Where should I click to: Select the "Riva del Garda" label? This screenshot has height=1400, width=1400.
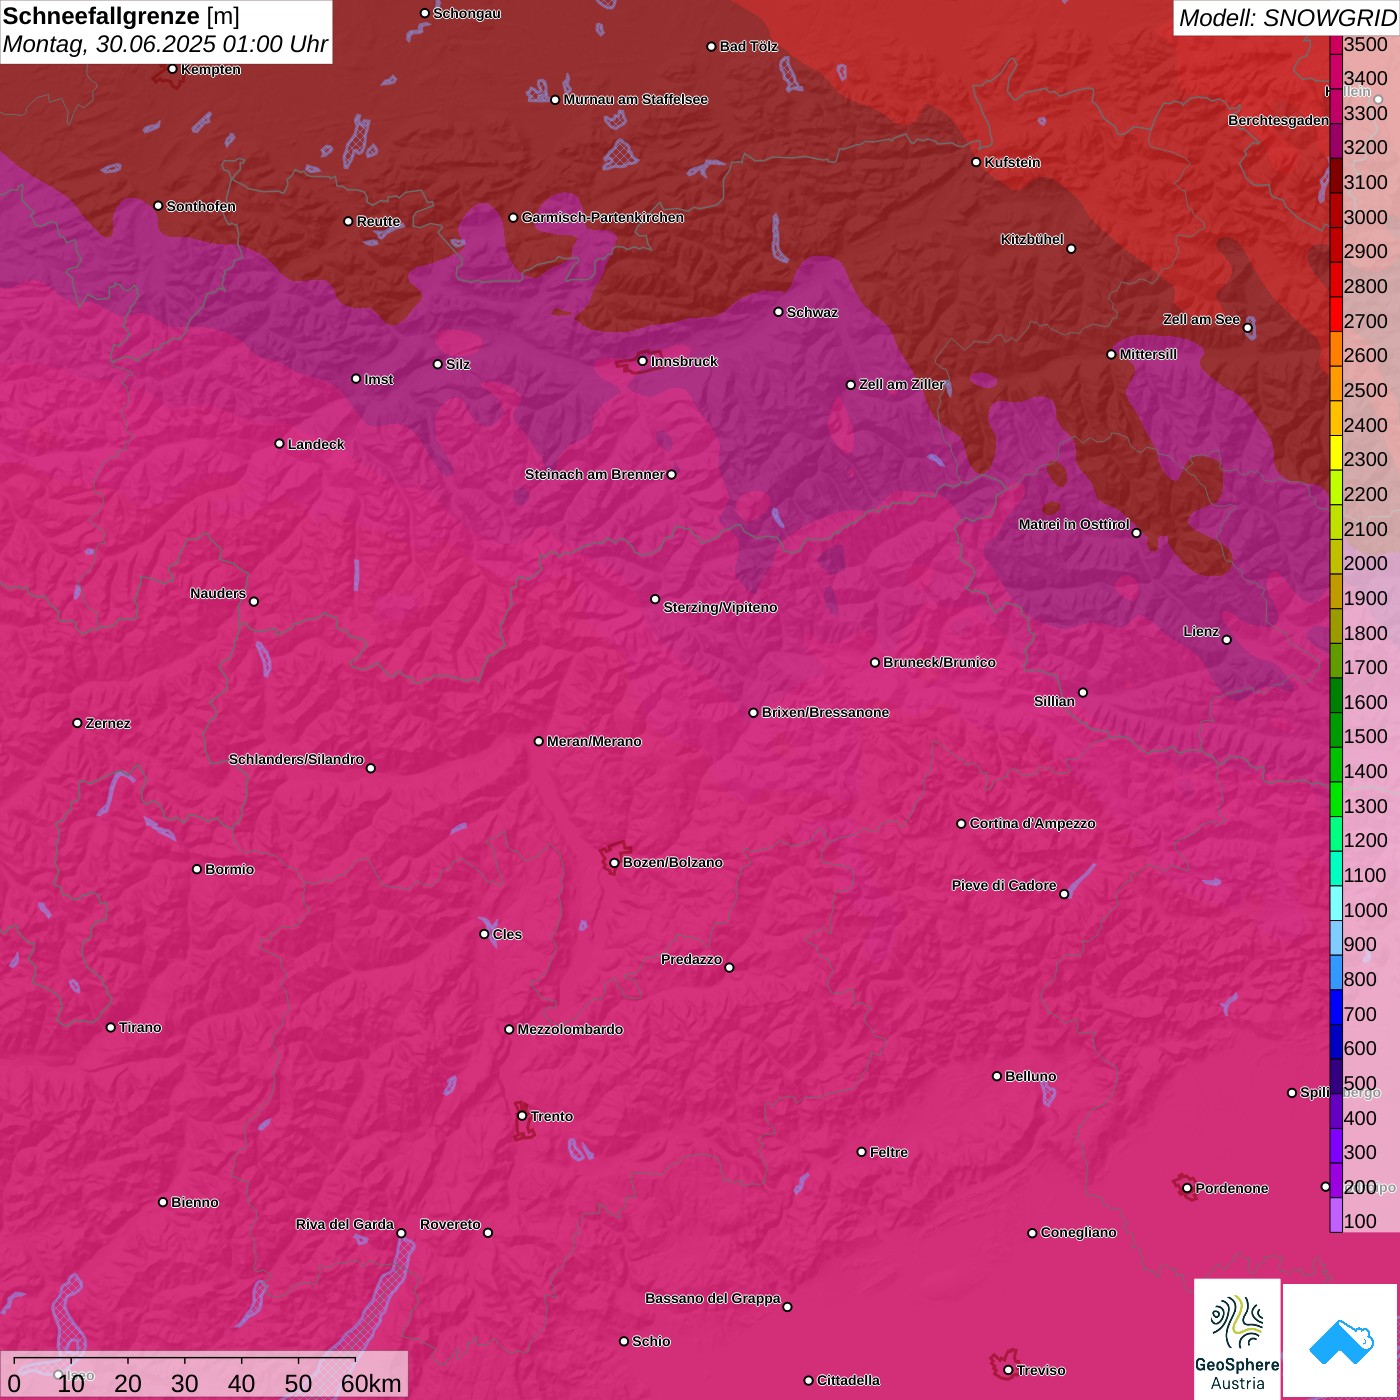pyautogui.click(x=345, y=1224)
